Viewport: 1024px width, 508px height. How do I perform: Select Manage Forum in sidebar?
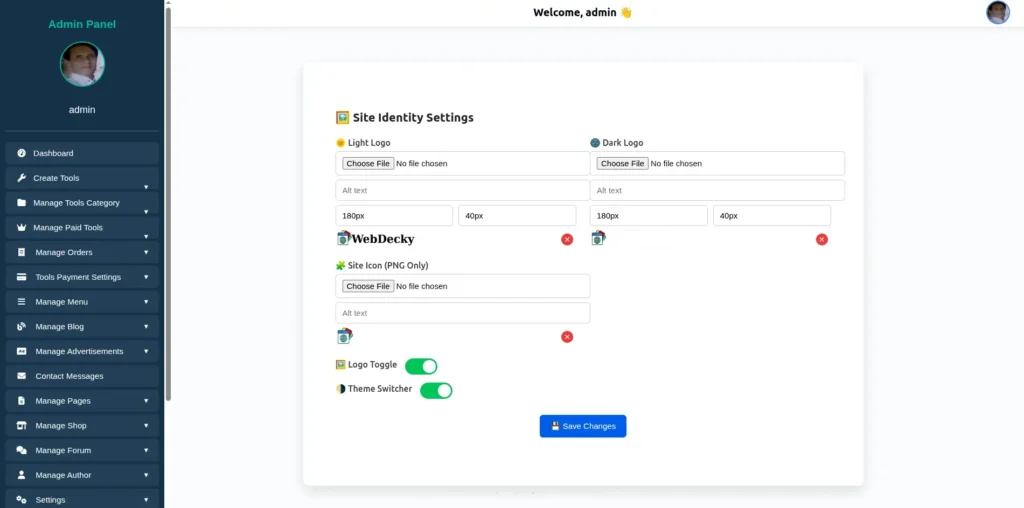click(82, 451)
